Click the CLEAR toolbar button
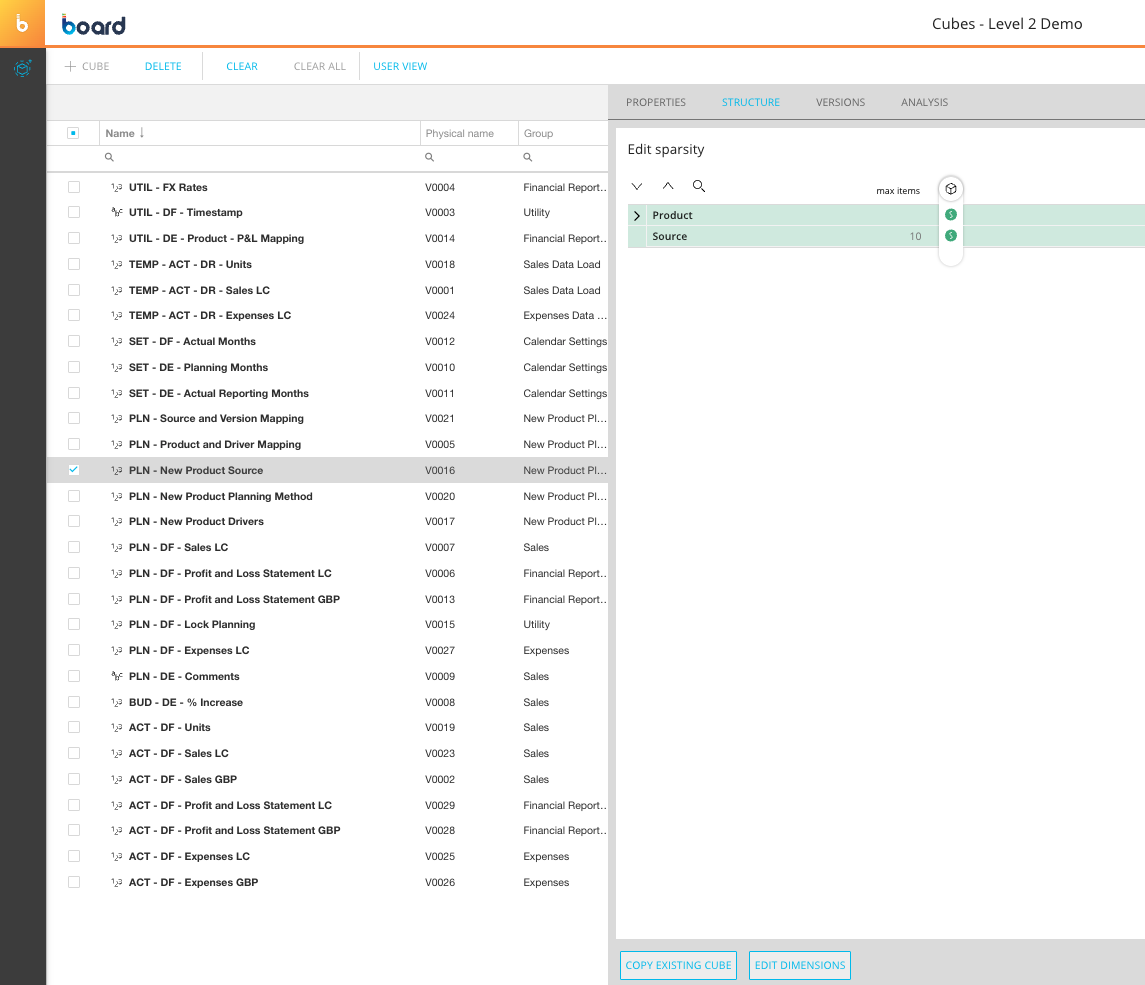 click(242, 66)
